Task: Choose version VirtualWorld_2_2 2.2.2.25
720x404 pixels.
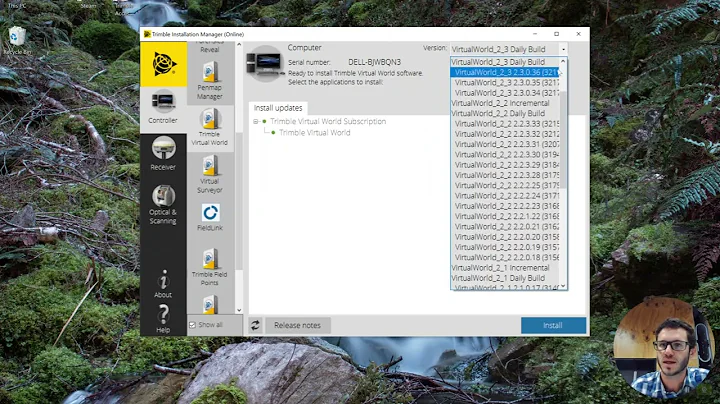Action: pos(505,185)
